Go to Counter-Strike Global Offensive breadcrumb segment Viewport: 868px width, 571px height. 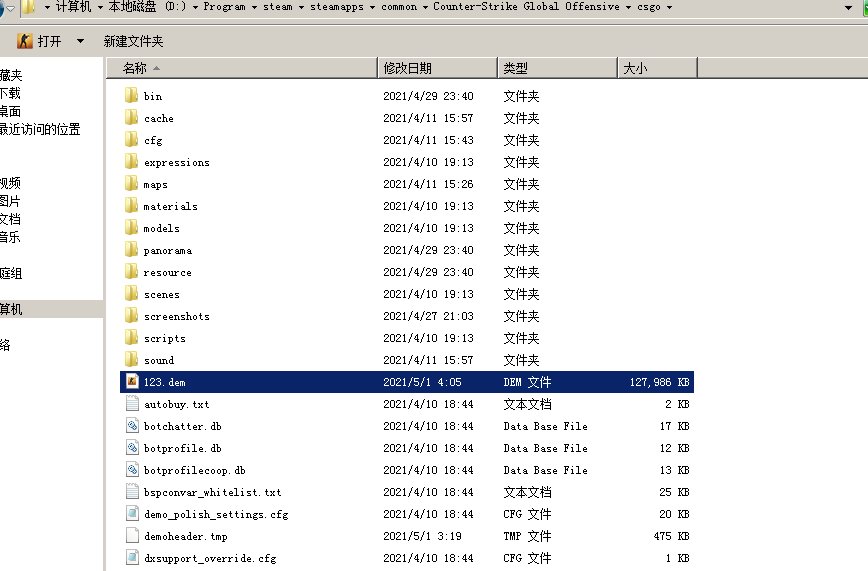tap(526, 7)
